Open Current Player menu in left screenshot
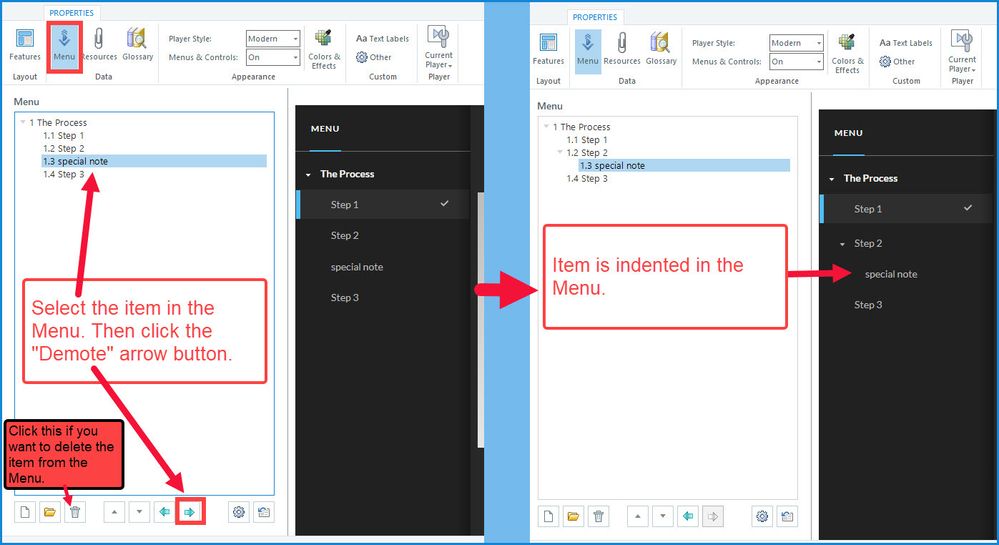The image size is (999, 545). tap(439, 48)
